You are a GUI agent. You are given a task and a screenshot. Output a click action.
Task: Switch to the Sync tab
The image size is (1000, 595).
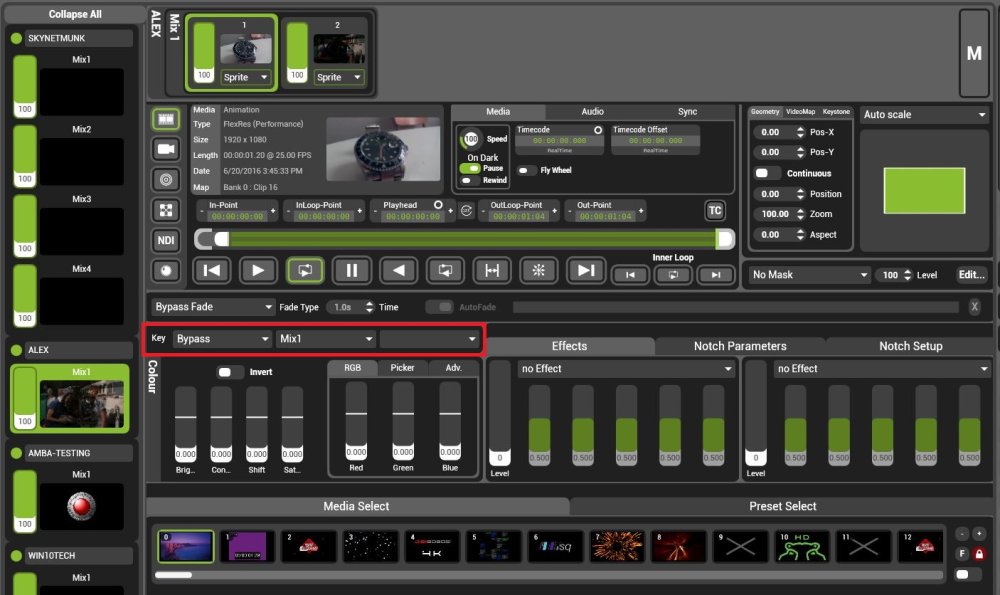coord(688,112)
